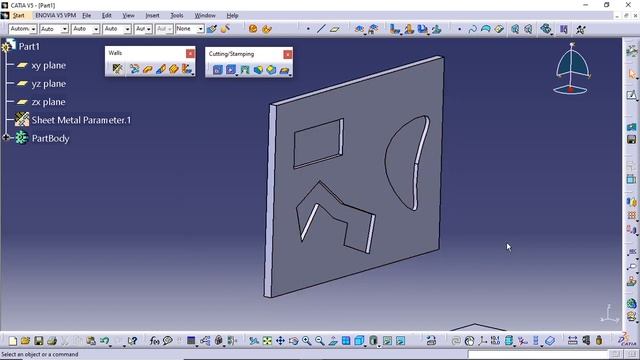Activate Fly Mode icon

253,340
